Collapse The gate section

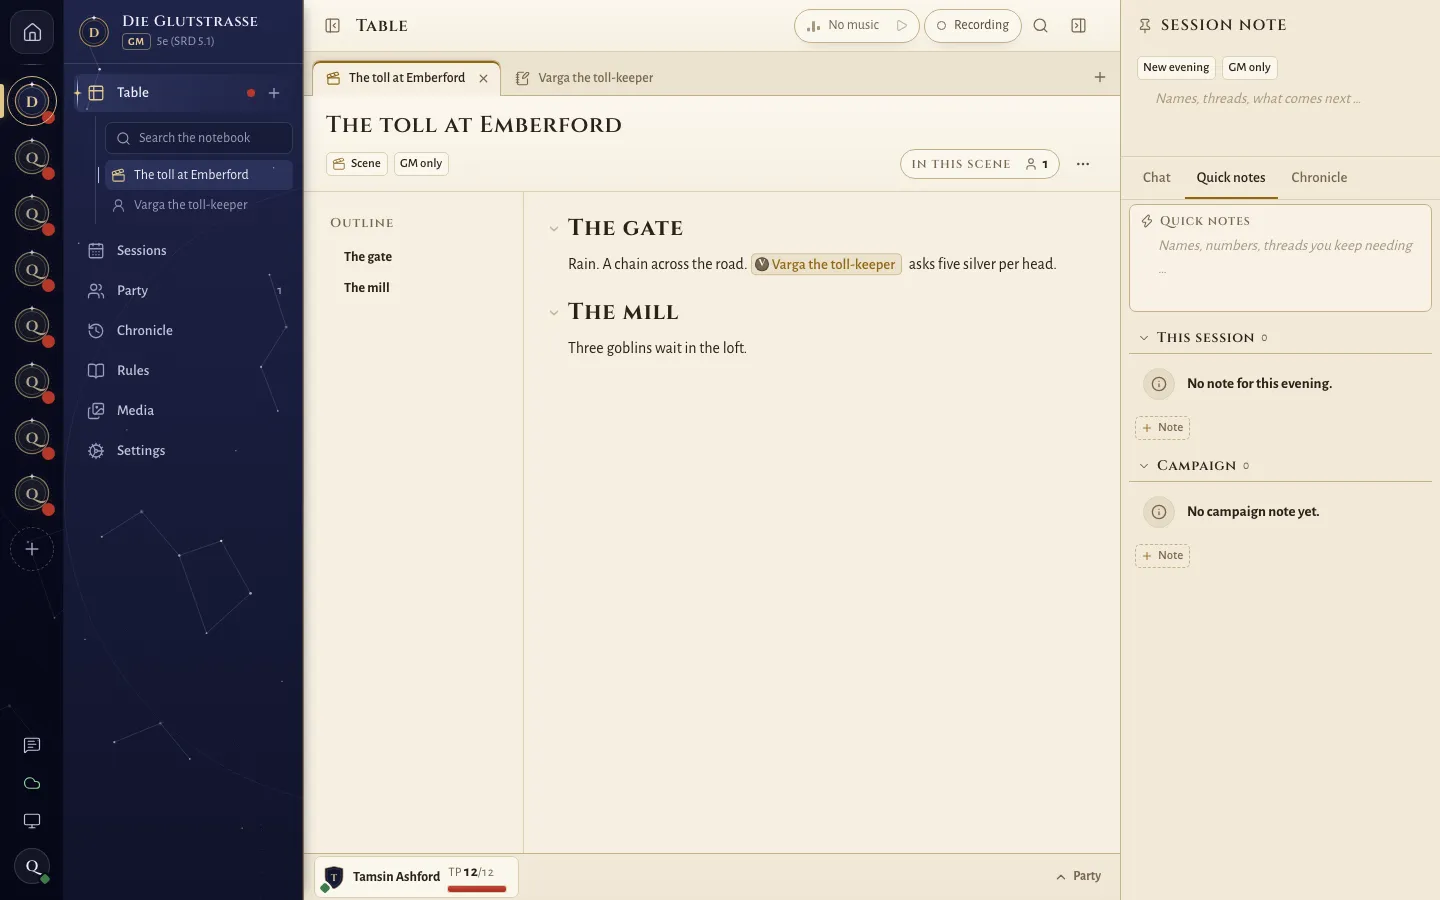point(554,229)
